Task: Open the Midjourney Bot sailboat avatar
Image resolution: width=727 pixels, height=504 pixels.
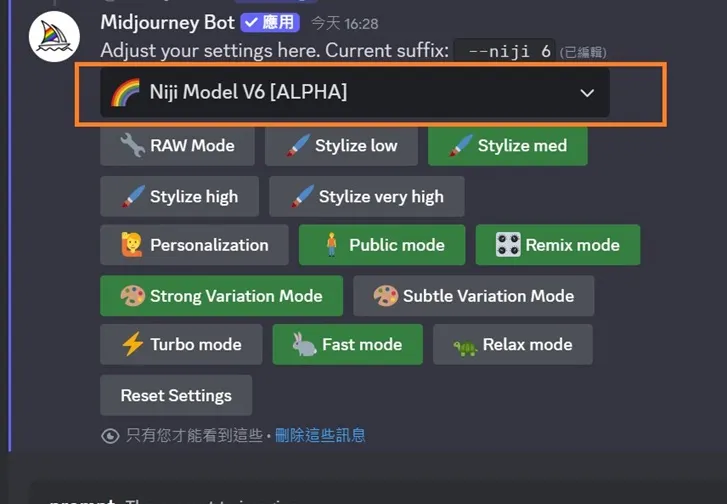Action: [54, 37]
